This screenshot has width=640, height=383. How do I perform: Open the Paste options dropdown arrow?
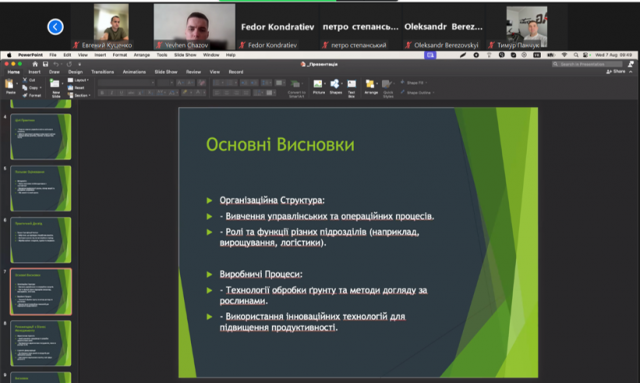click(17, 84)
